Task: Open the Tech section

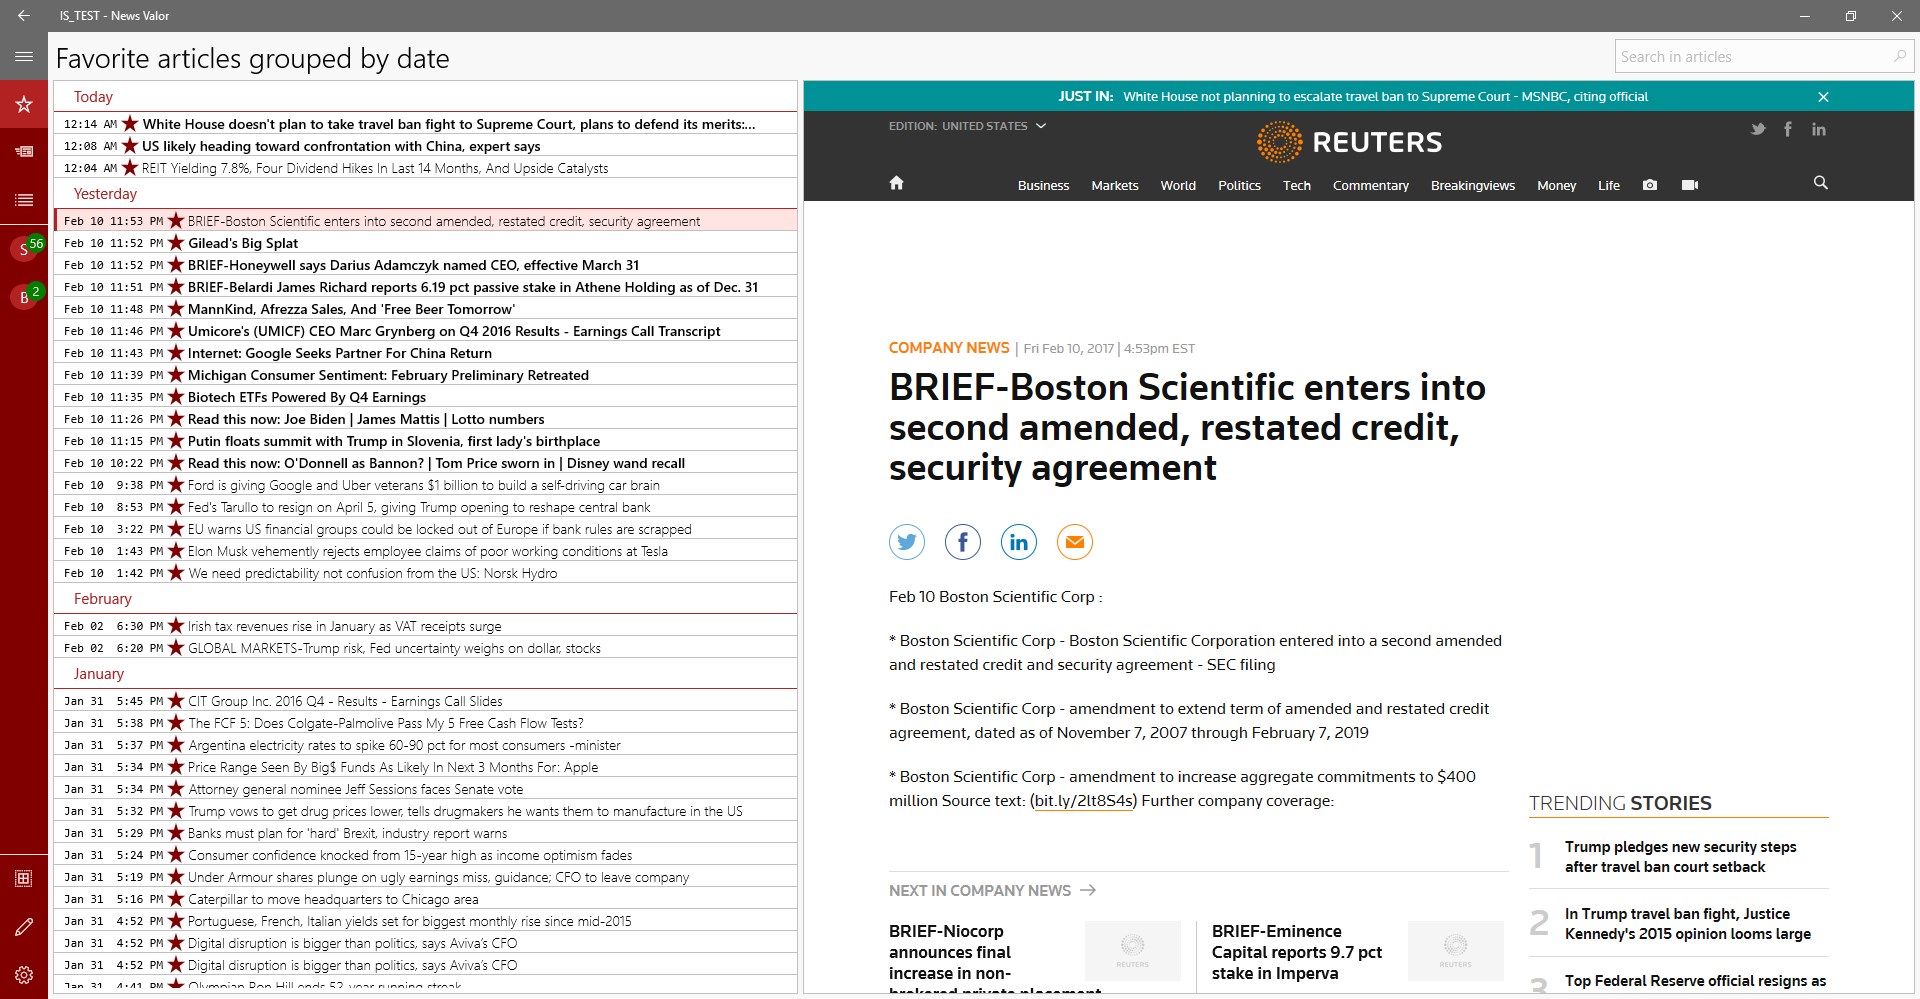Action: coord(1297,185)
